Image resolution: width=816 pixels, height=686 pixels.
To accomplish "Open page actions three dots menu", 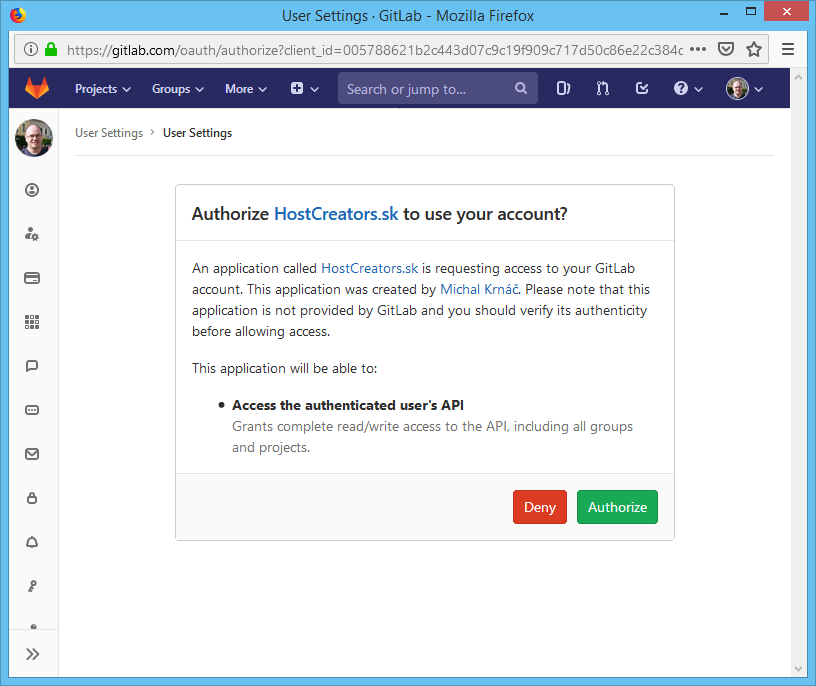I will pos(698,49).
